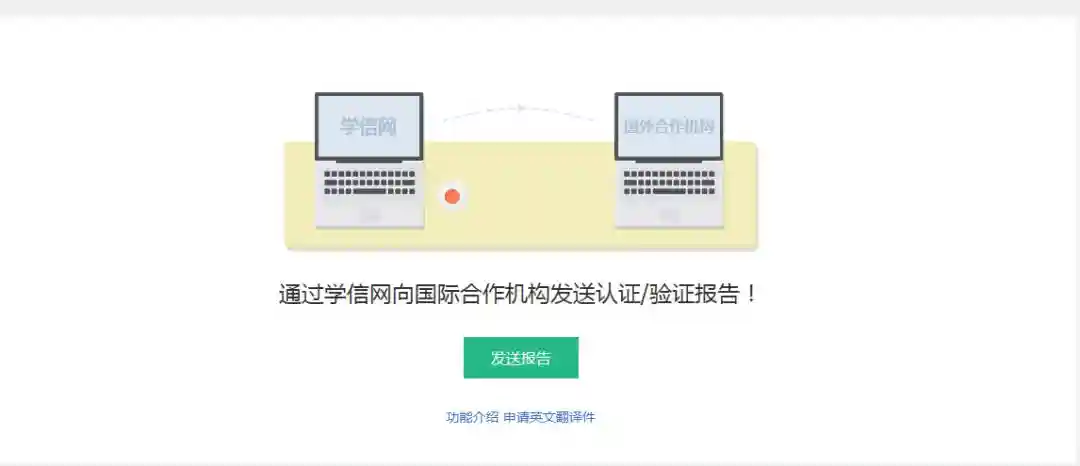
Task: Click the dashed arrow between the laptops
Action: (518, 113)
